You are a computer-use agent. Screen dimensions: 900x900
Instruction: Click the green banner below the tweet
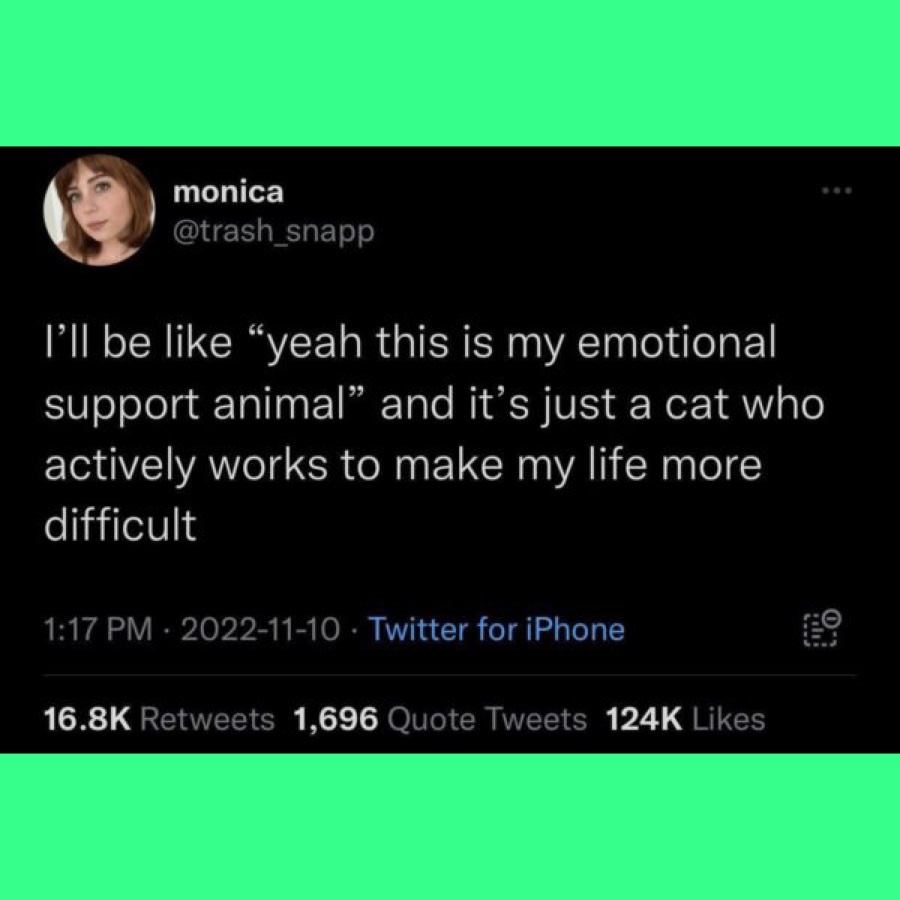coord(450,827)
